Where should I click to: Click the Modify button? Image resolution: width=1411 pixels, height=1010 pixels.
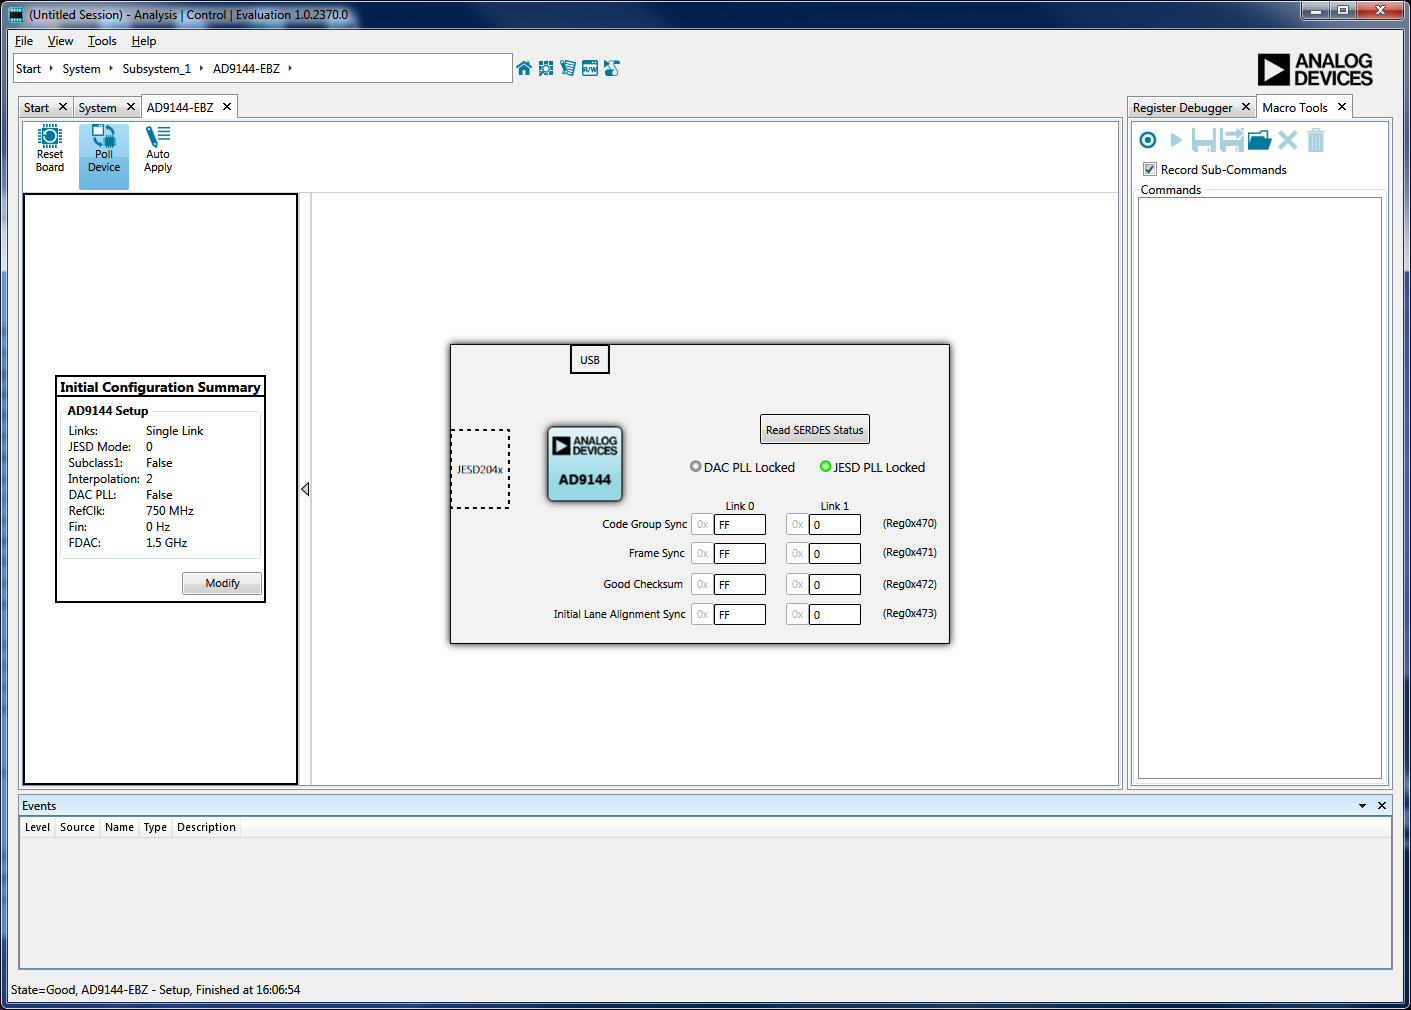pos(222,583)
